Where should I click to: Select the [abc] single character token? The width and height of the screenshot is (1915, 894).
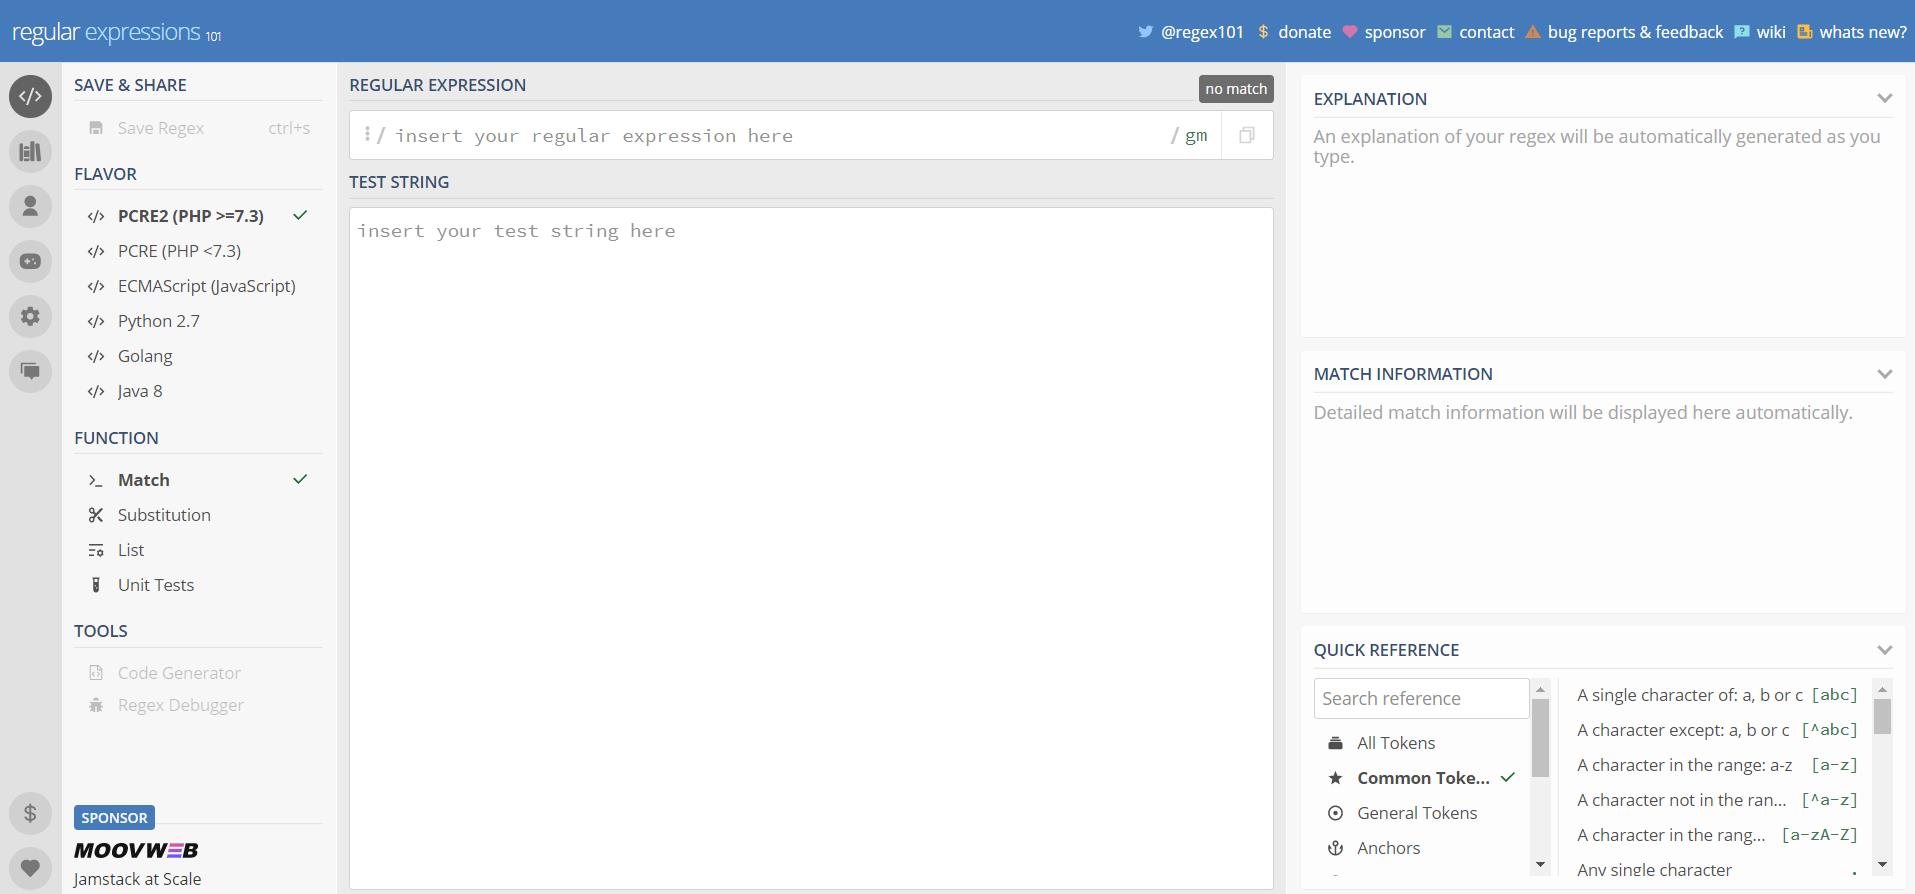click(1717, 695)
